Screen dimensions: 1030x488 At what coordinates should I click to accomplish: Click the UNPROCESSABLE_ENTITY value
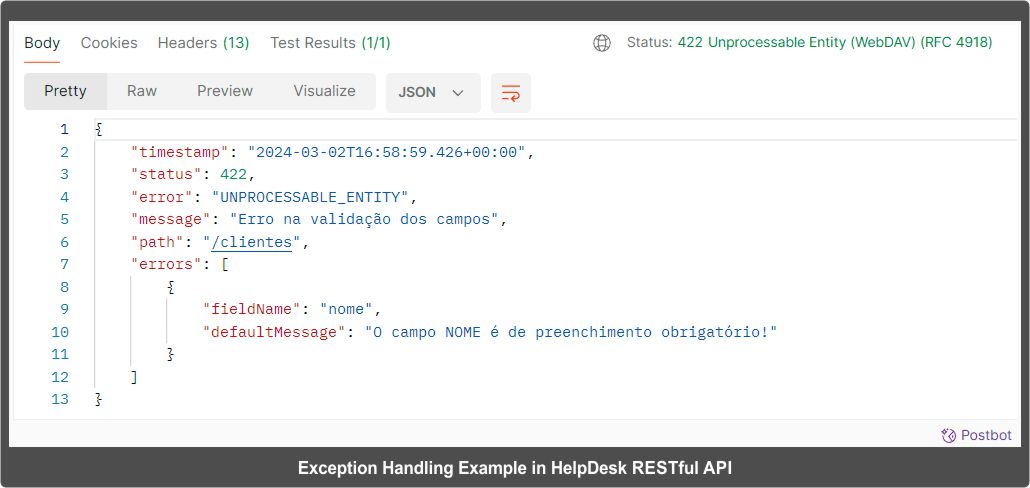(x=310, y=197)
